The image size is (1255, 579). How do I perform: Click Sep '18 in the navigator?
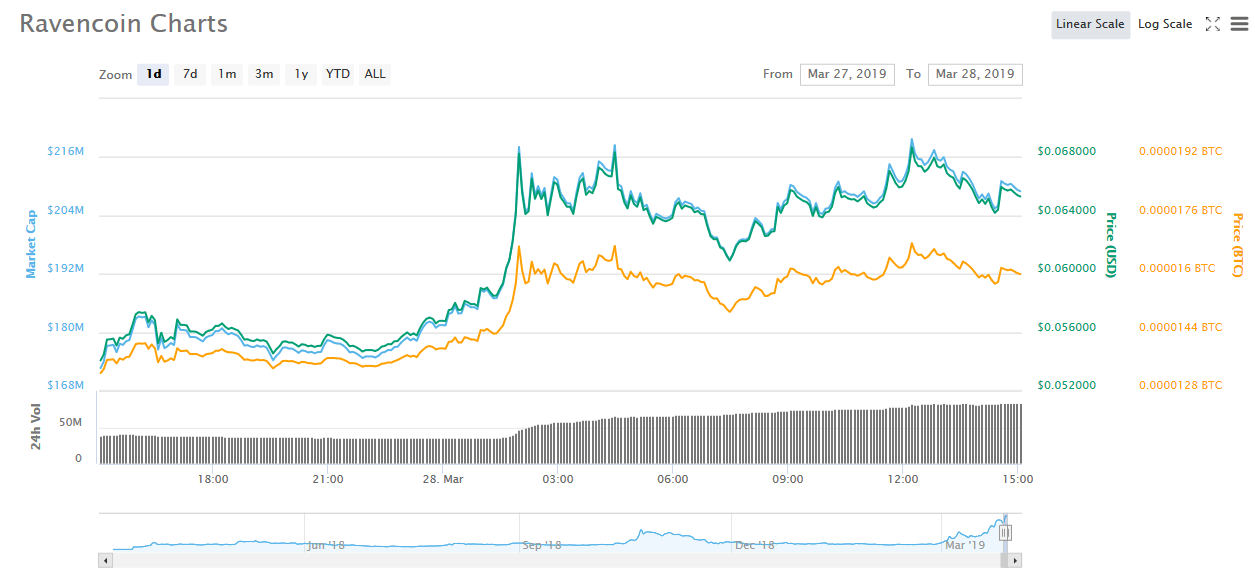click(541, 546)
